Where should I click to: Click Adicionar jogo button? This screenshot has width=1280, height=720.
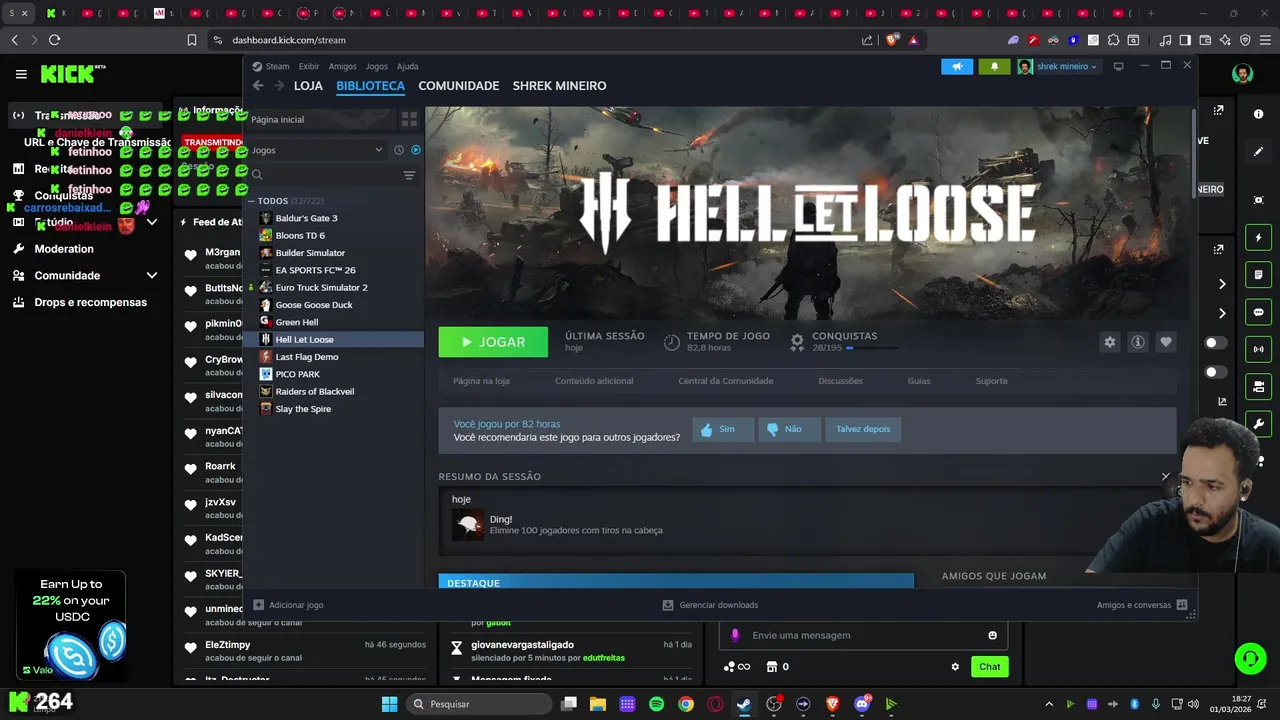288,605
